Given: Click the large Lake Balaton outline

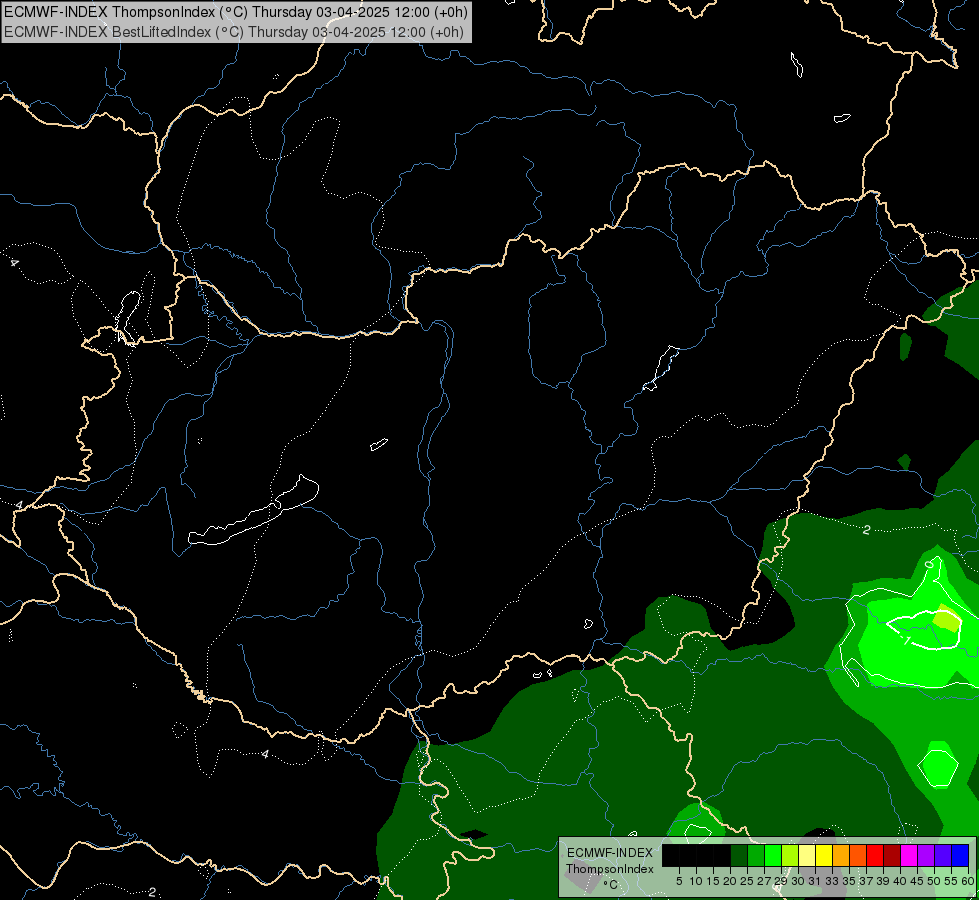Looking at the screenshot, I should (x=253, y=510).
